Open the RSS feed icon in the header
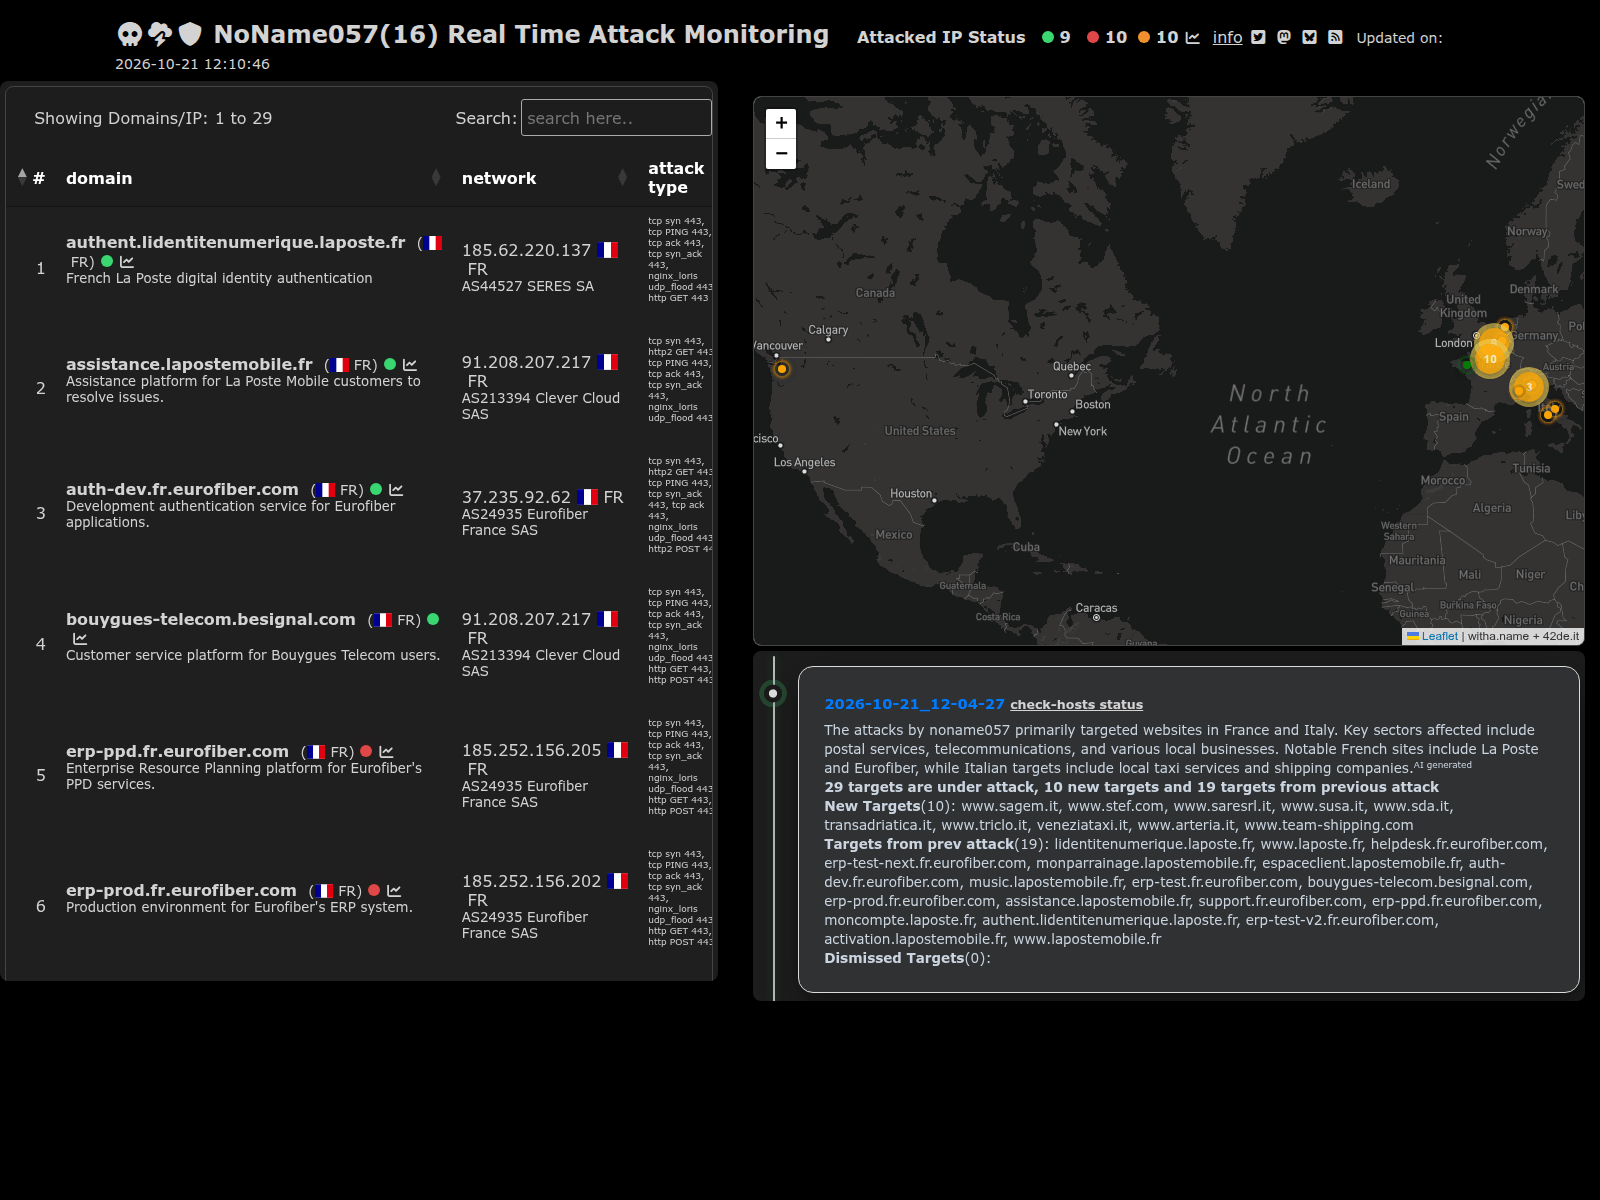This screenshot has width=1600, height=1200. coord(1335,37)
